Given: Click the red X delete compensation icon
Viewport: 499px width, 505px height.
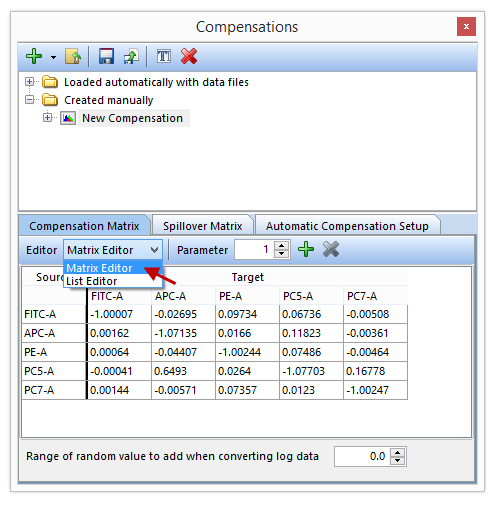Looking at the screenshot, I should click(x=189, y=56).
